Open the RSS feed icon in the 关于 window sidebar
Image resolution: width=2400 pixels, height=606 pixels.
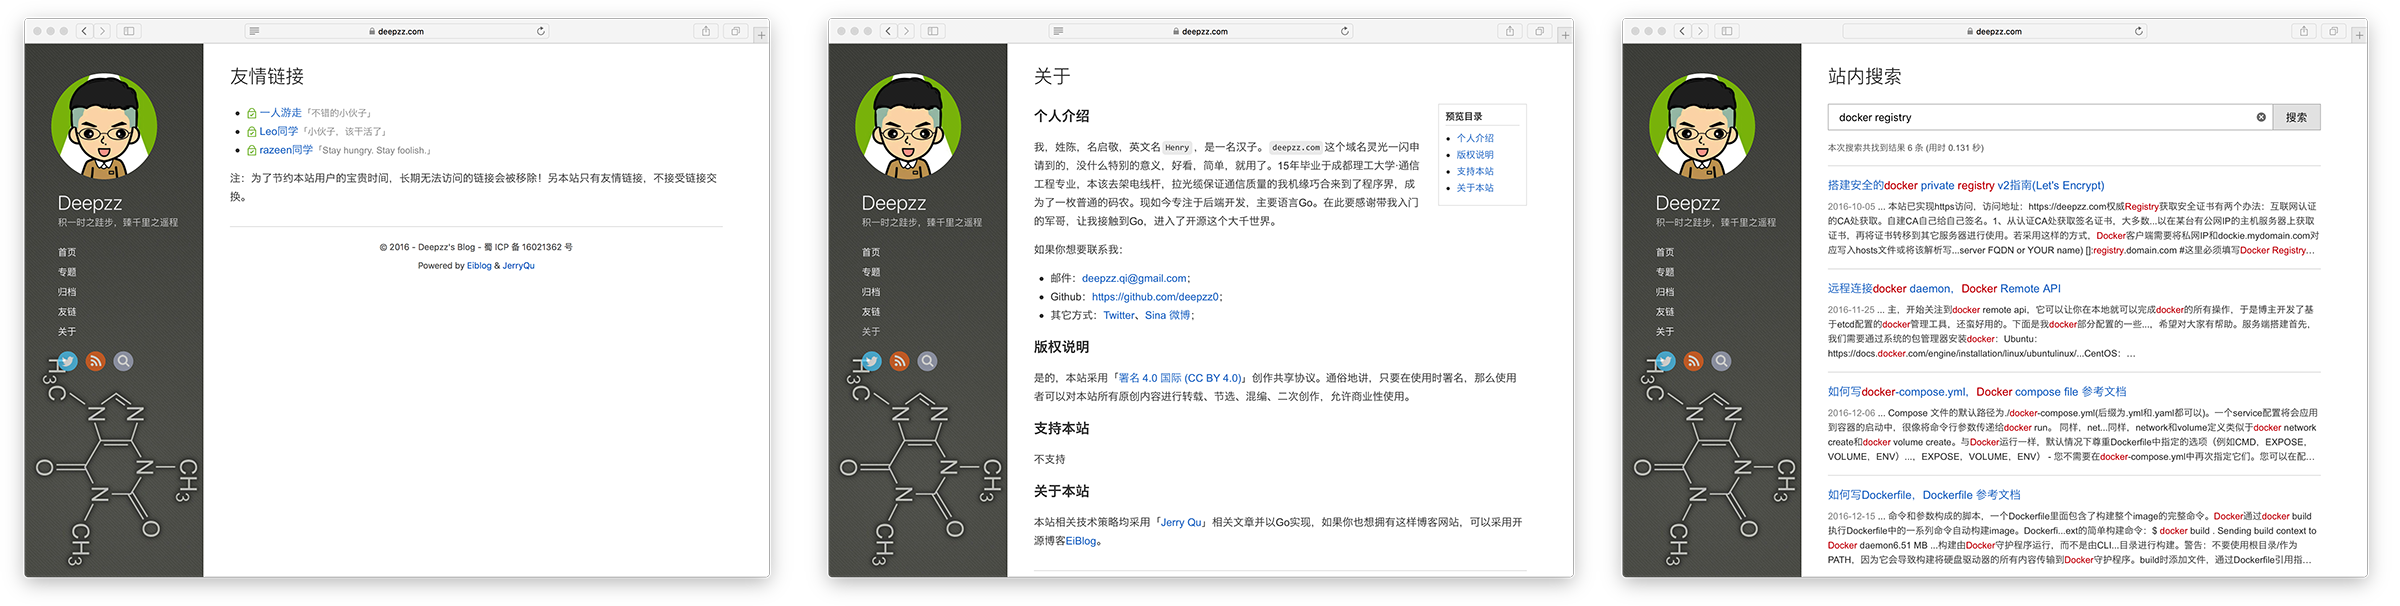tap(900, 361)
